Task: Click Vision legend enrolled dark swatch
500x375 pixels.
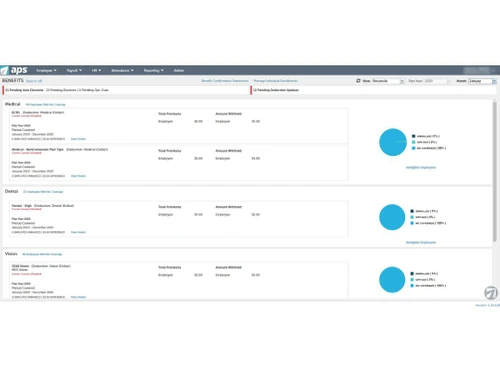Action: [412, 273]
